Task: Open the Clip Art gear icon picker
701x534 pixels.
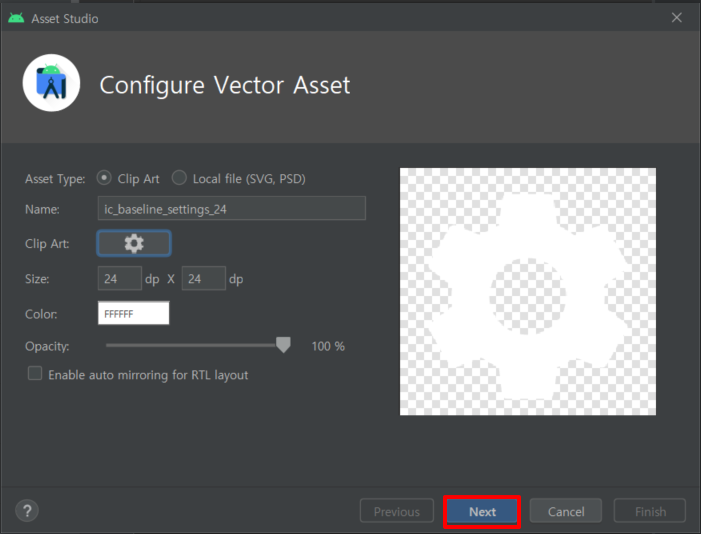Action: 134,243
